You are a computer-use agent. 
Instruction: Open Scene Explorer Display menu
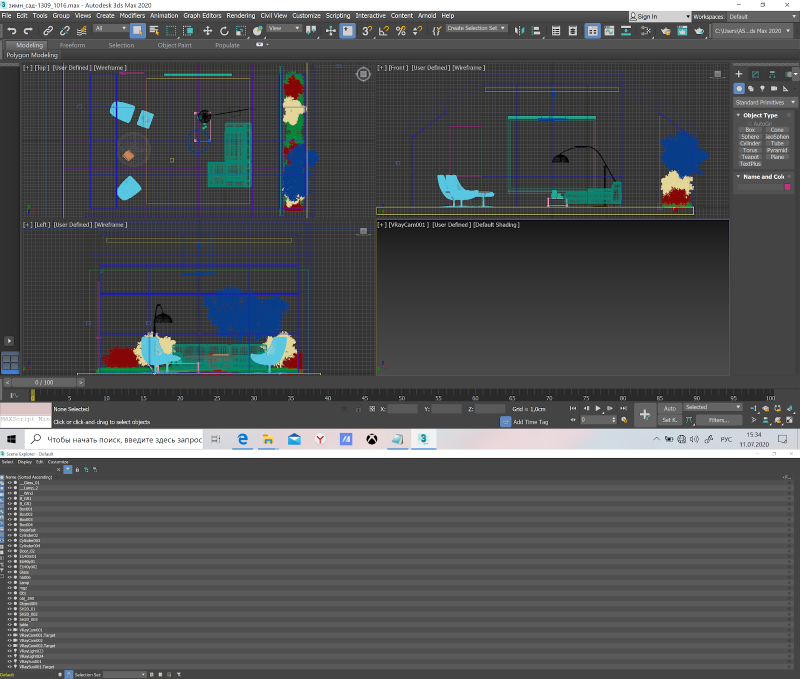coord(25,462)
